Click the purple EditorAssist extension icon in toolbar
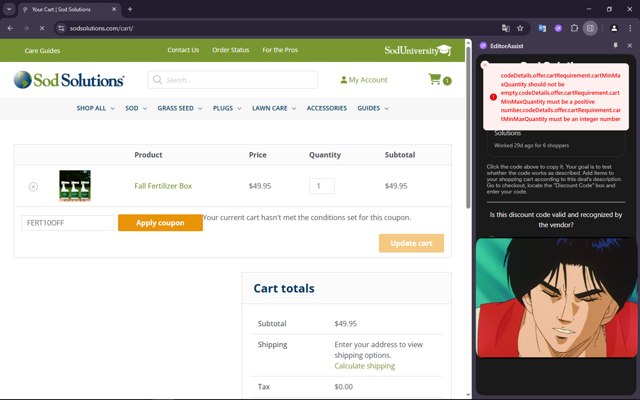 point(558,28)
